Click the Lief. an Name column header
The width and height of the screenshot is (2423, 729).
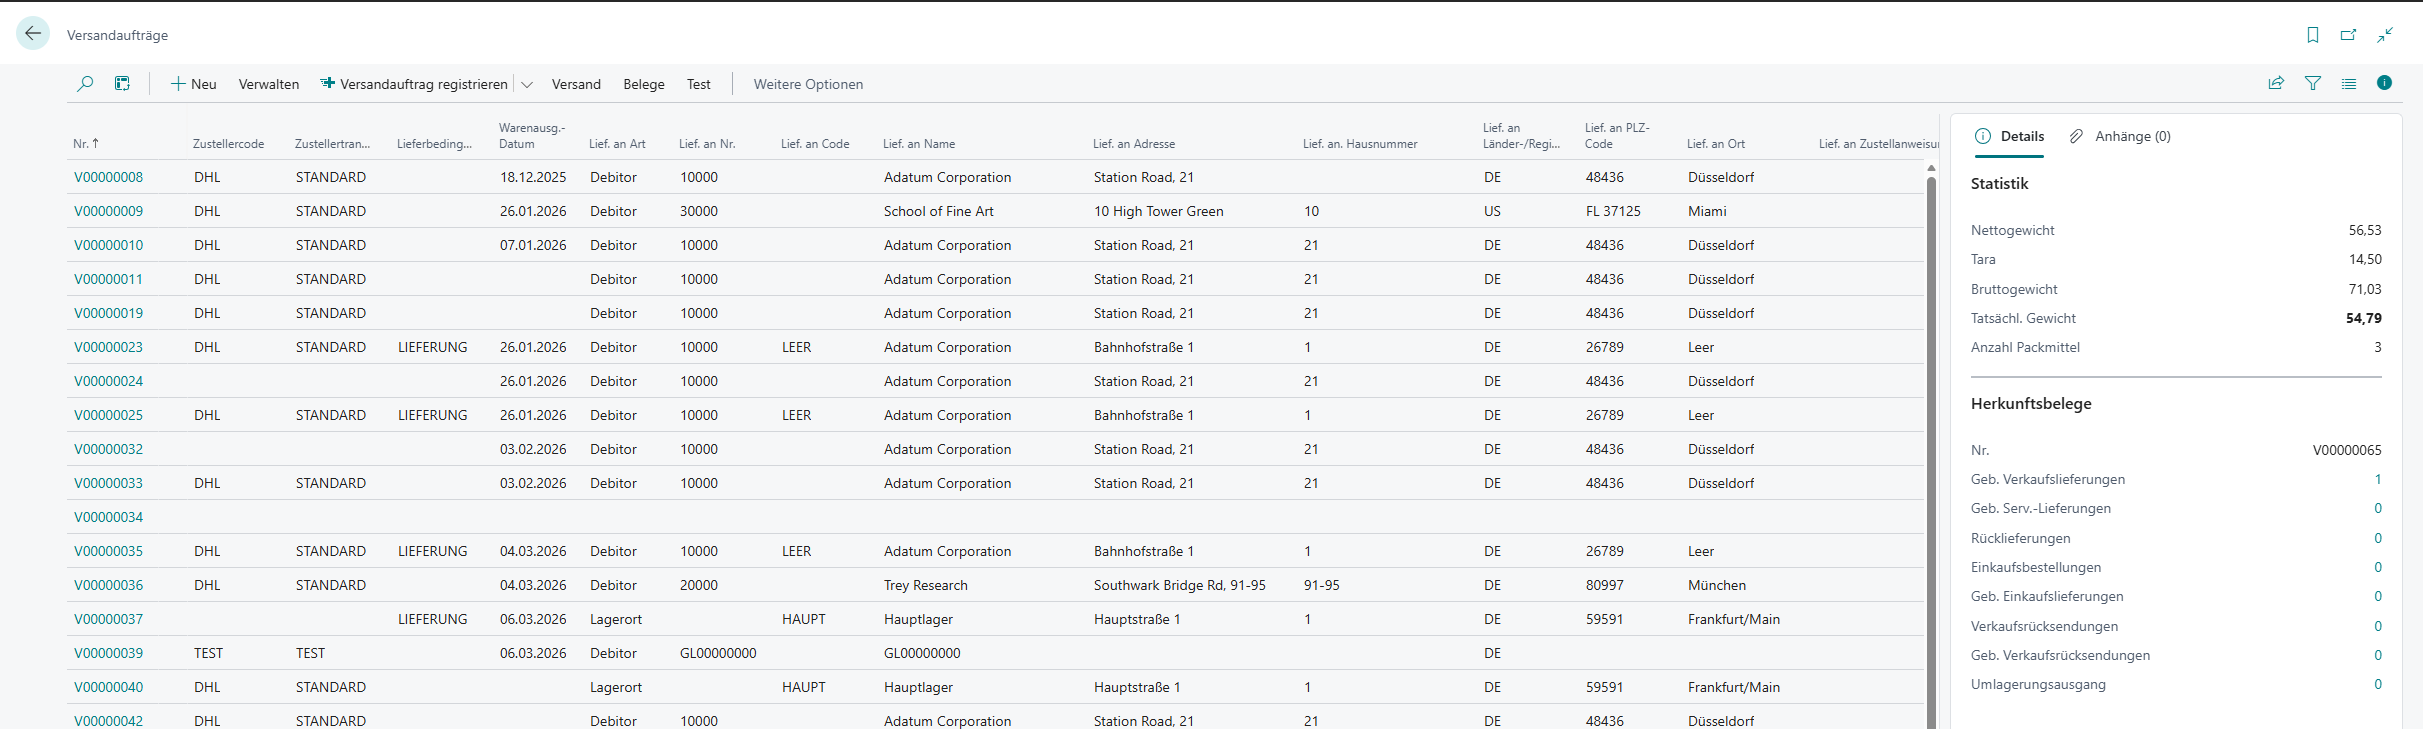[918, 144]
